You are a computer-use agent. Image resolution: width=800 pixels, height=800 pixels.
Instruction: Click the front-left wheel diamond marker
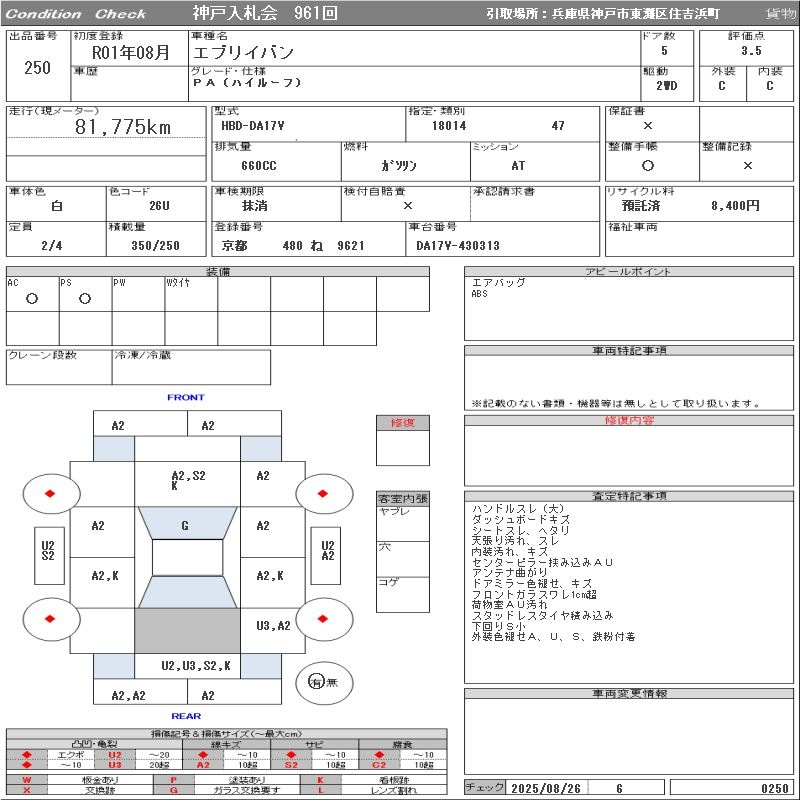coord(51,492)
